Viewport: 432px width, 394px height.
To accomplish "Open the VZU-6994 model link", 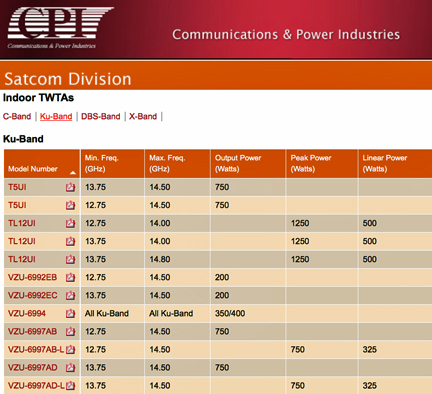I will pyautogui.click(x=27, y=313).
